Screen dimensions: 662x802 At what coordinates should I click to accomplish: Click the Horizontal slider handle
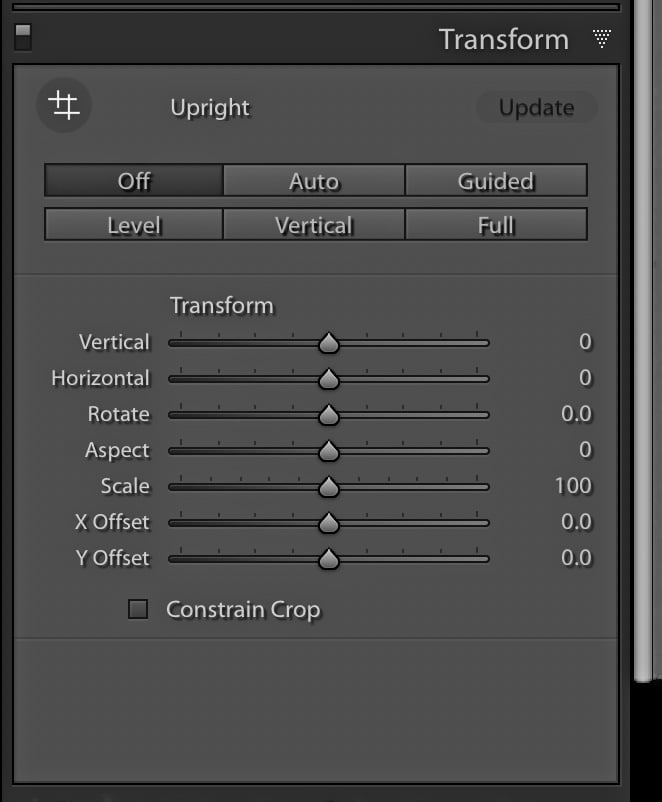328,379
